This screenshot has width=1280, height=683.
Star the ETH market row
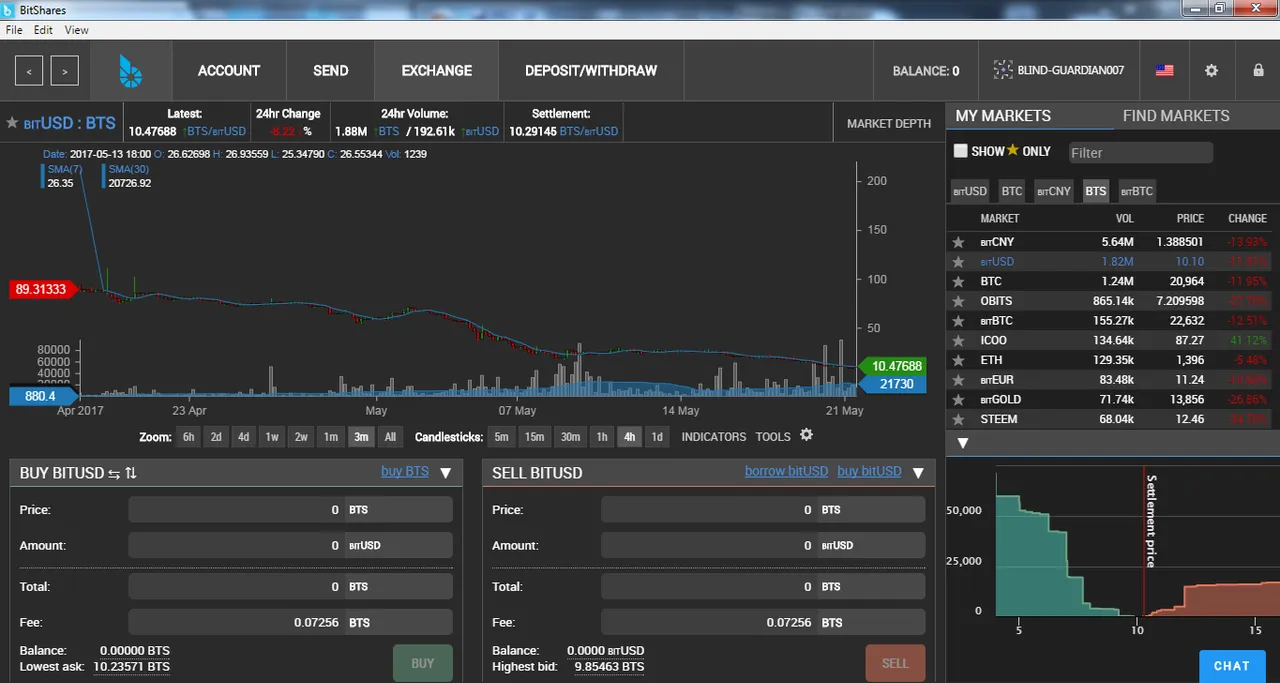pyautogui.click(x=958, y=360)
